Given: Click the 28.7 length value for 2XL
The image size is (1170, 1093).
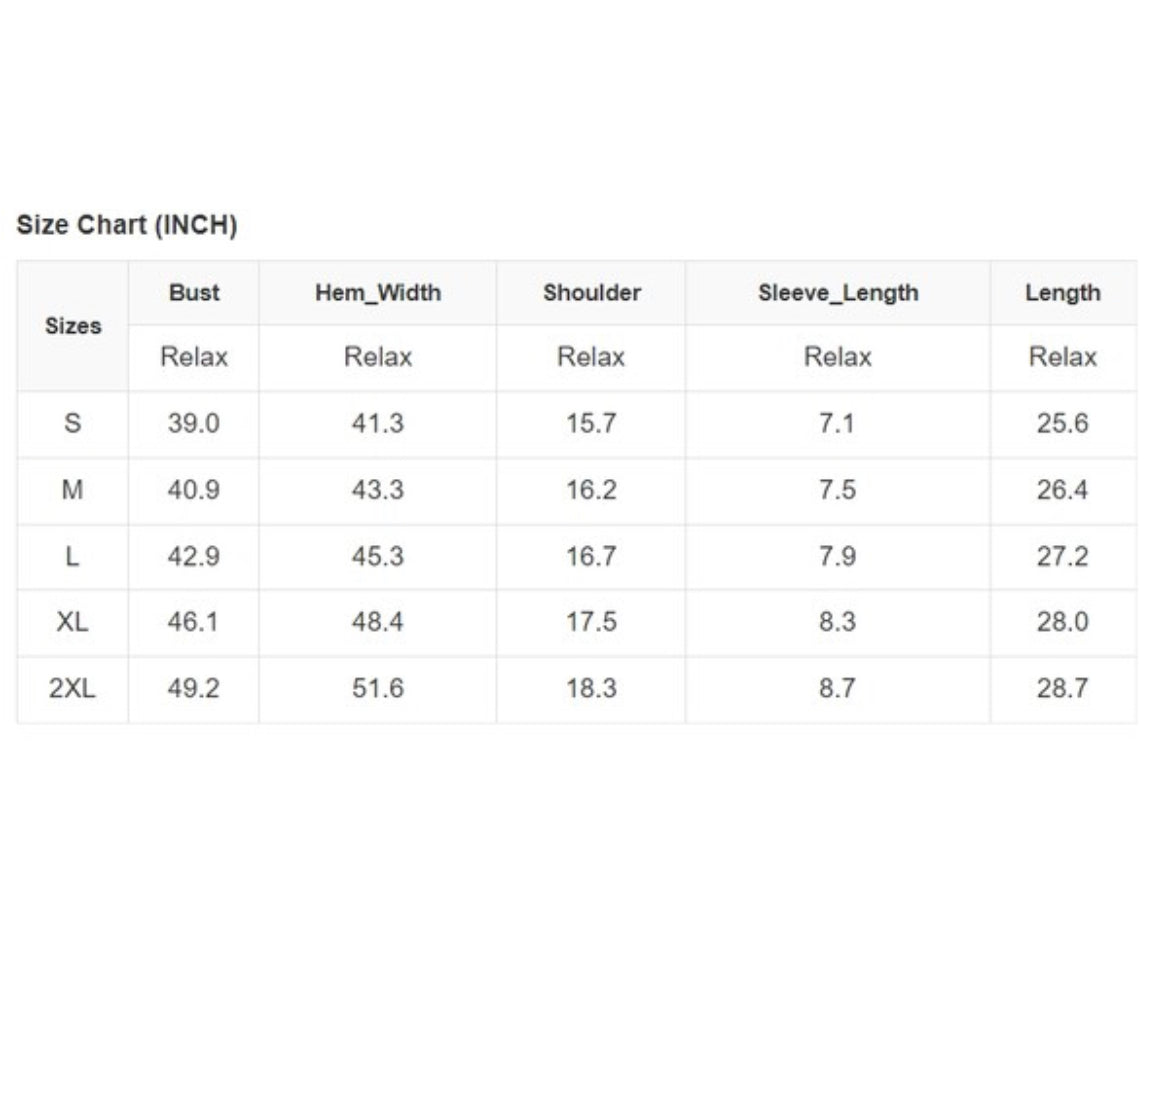Looking at the screenshot, I should click(1062, 688).
